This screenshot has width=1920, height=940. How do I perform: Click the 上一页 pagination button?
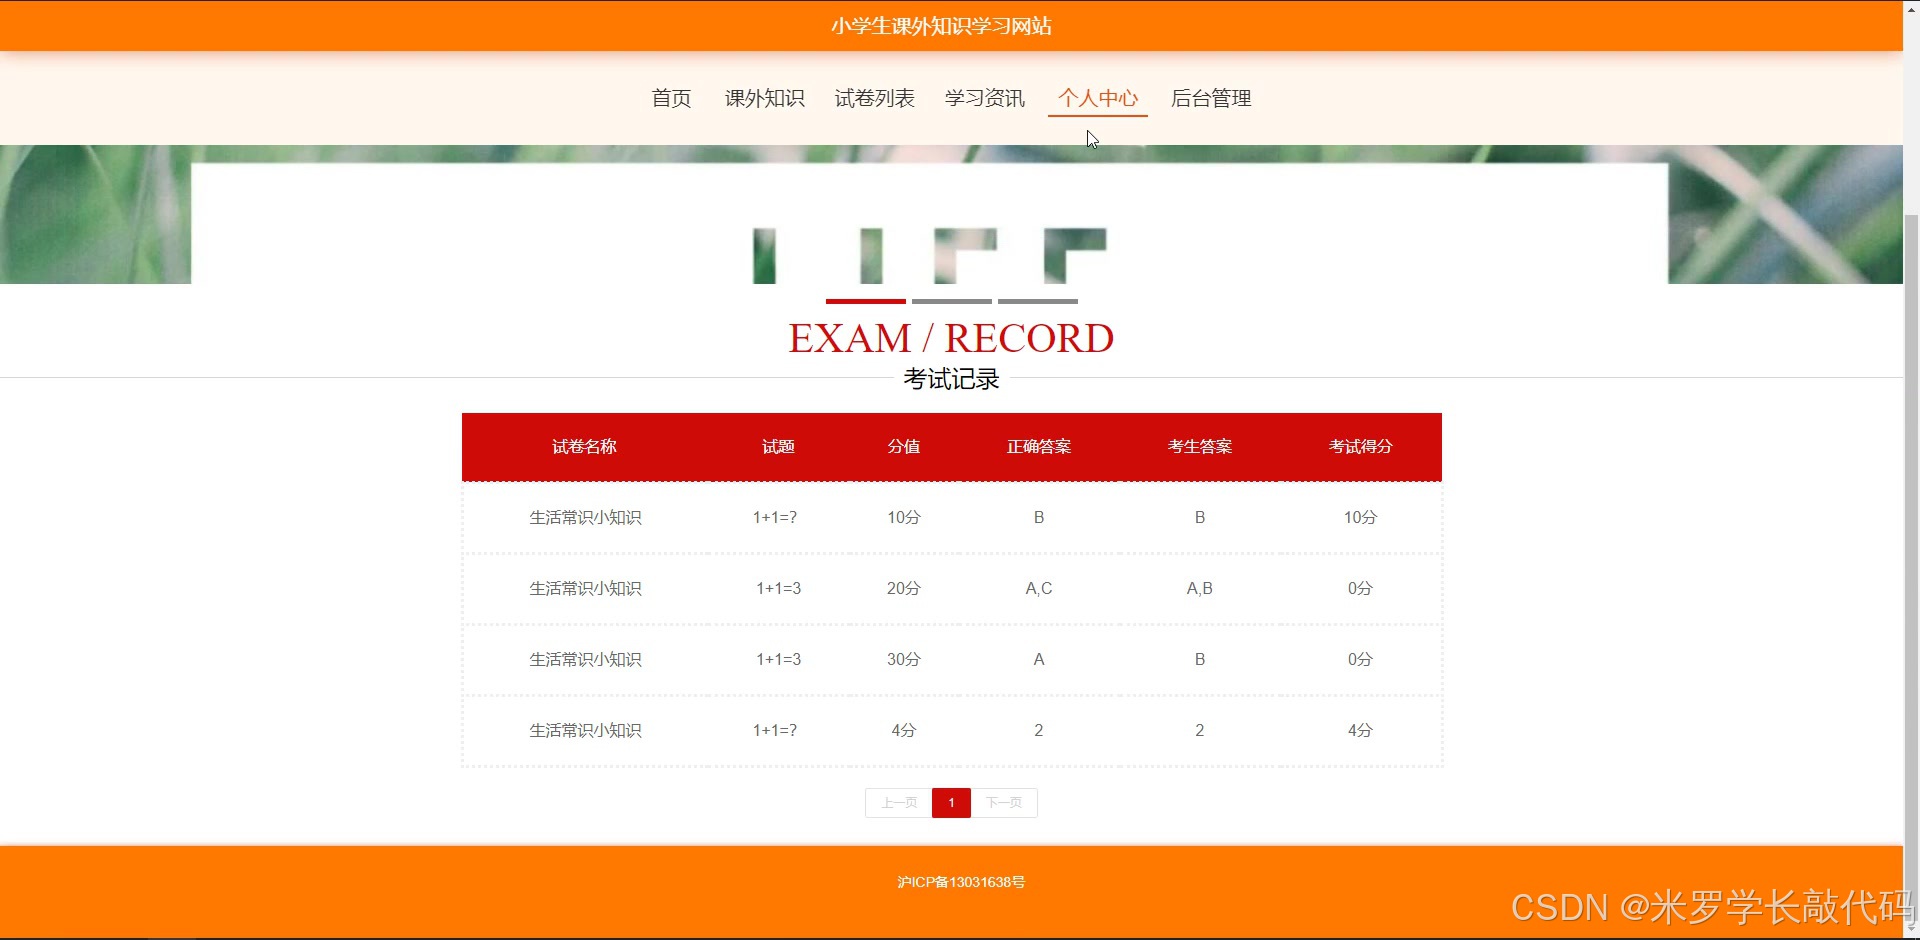[x=897, y=802]
